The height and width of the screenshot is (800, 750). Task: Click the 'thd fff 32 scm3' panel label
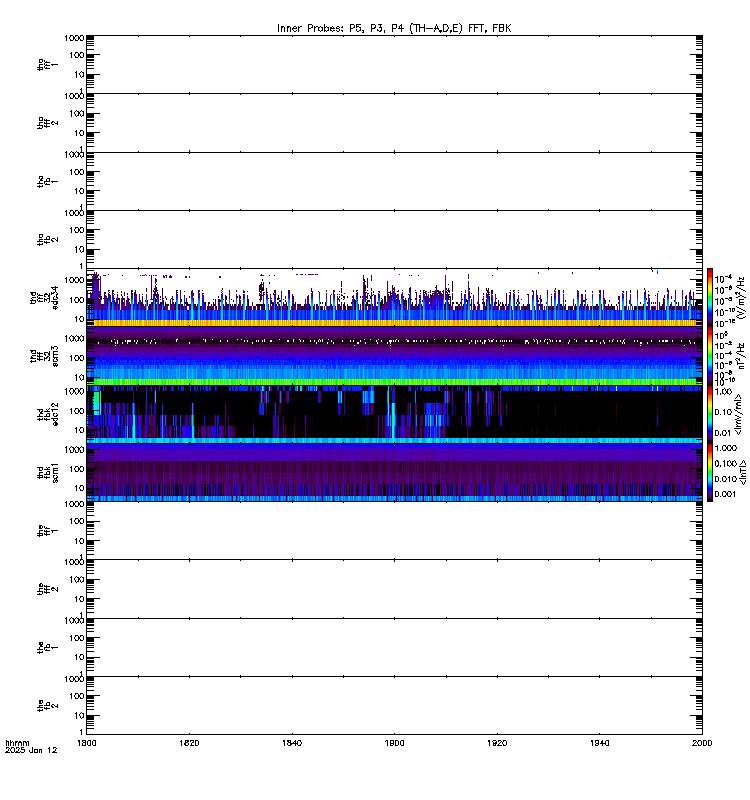[x=44, y=356]
